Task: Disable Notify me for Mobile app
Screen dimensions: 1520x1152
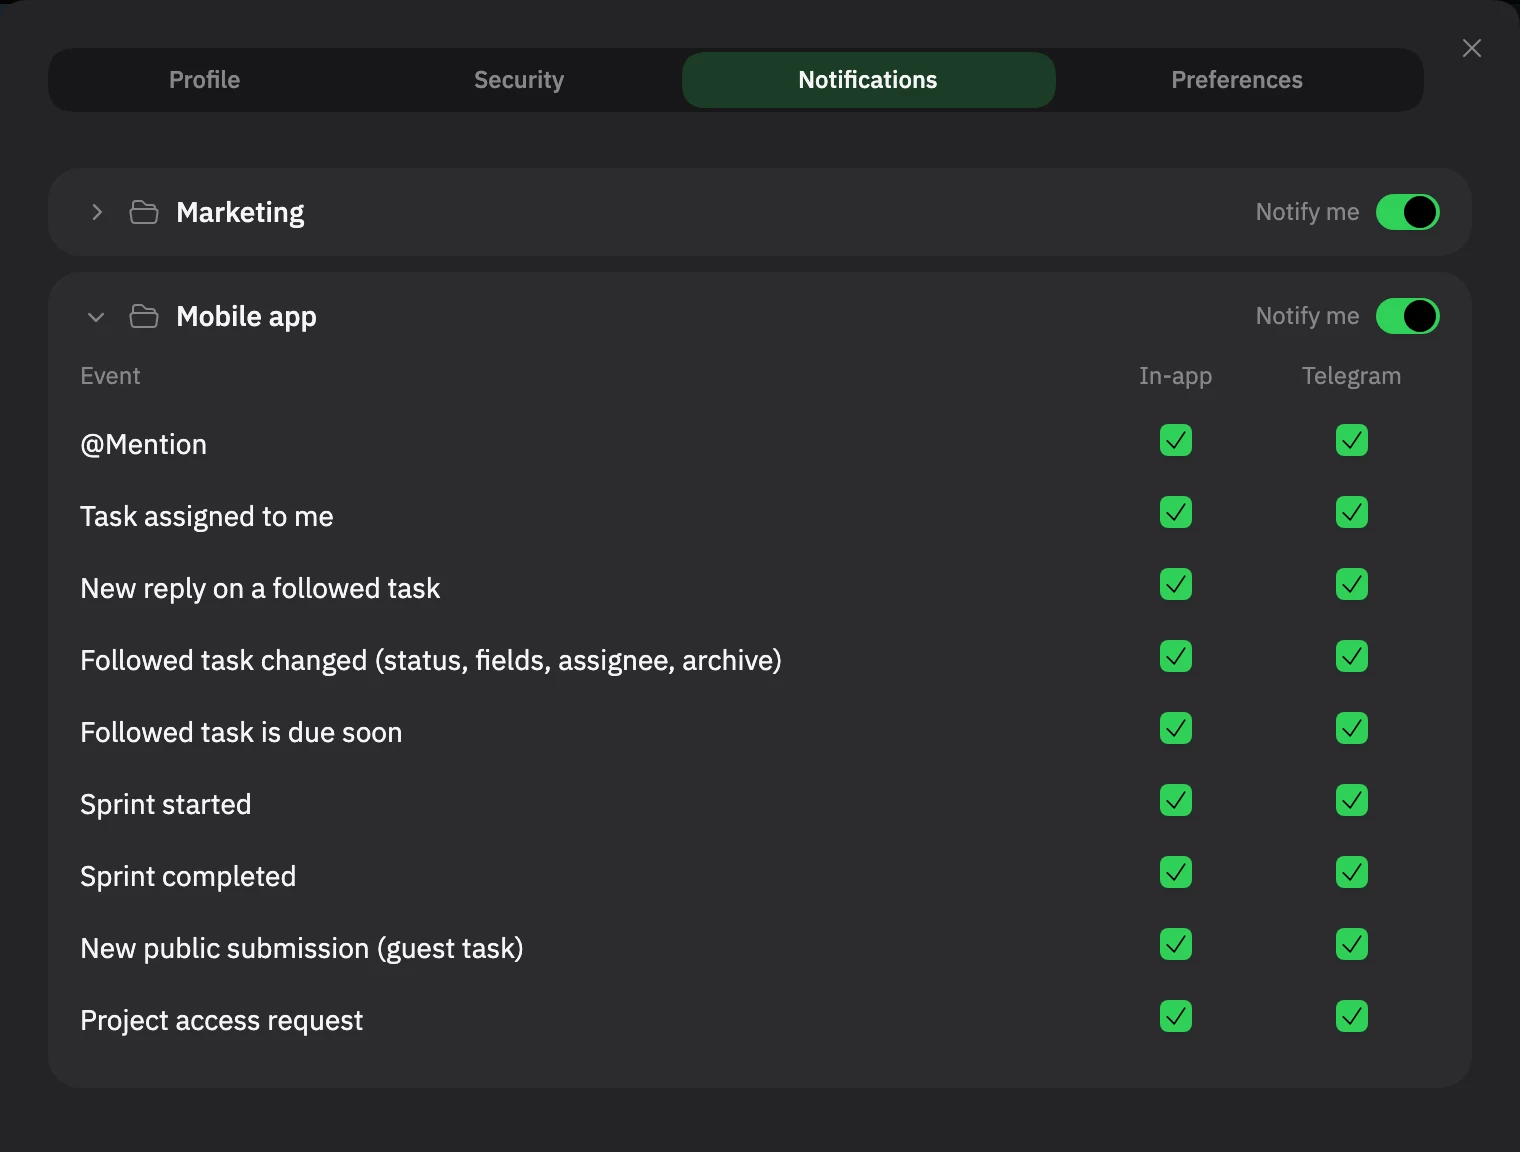Action: tap(1408, 316)
